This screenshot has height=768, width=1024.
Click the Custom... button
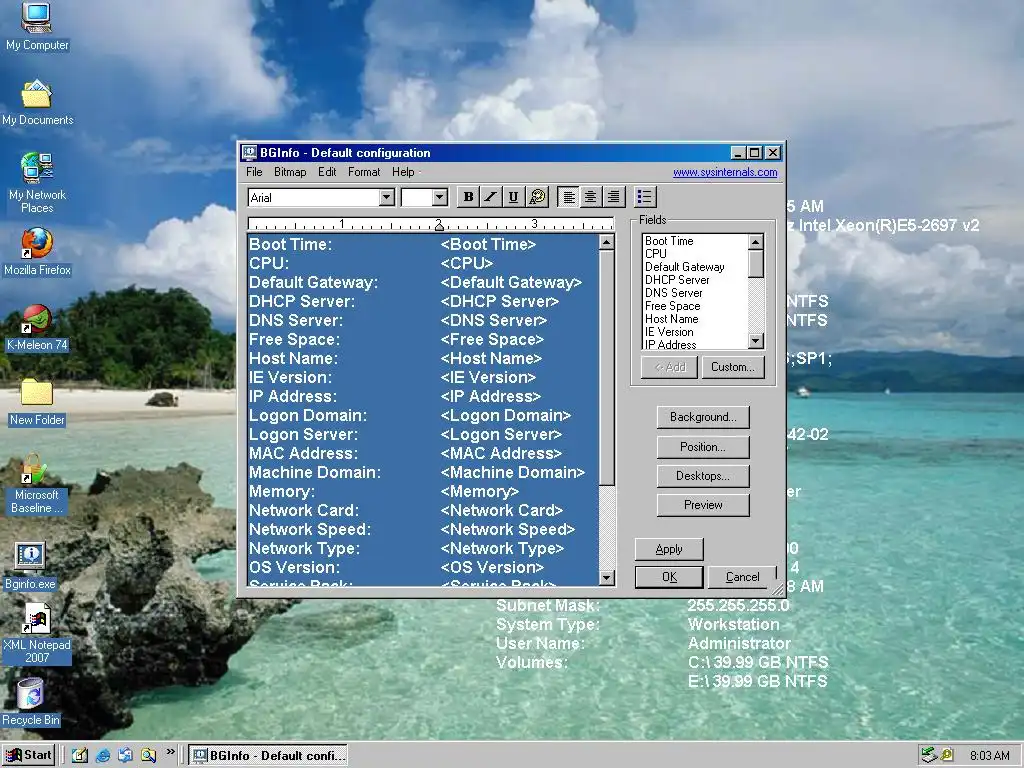click(733, 367)
